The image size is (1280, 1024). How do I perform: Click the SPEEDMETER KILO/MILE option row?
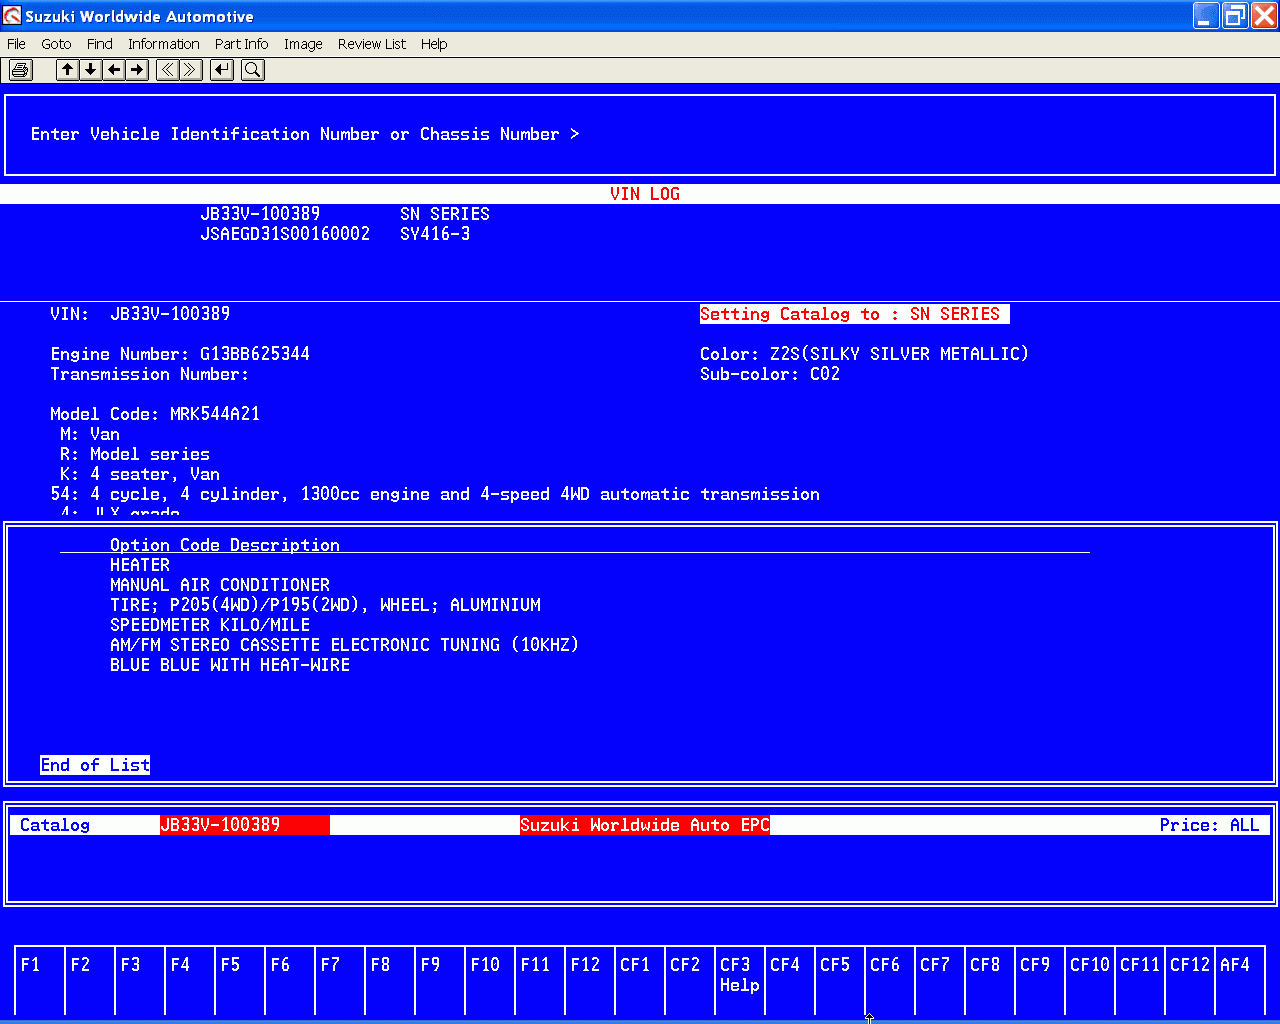coord(210,625)
